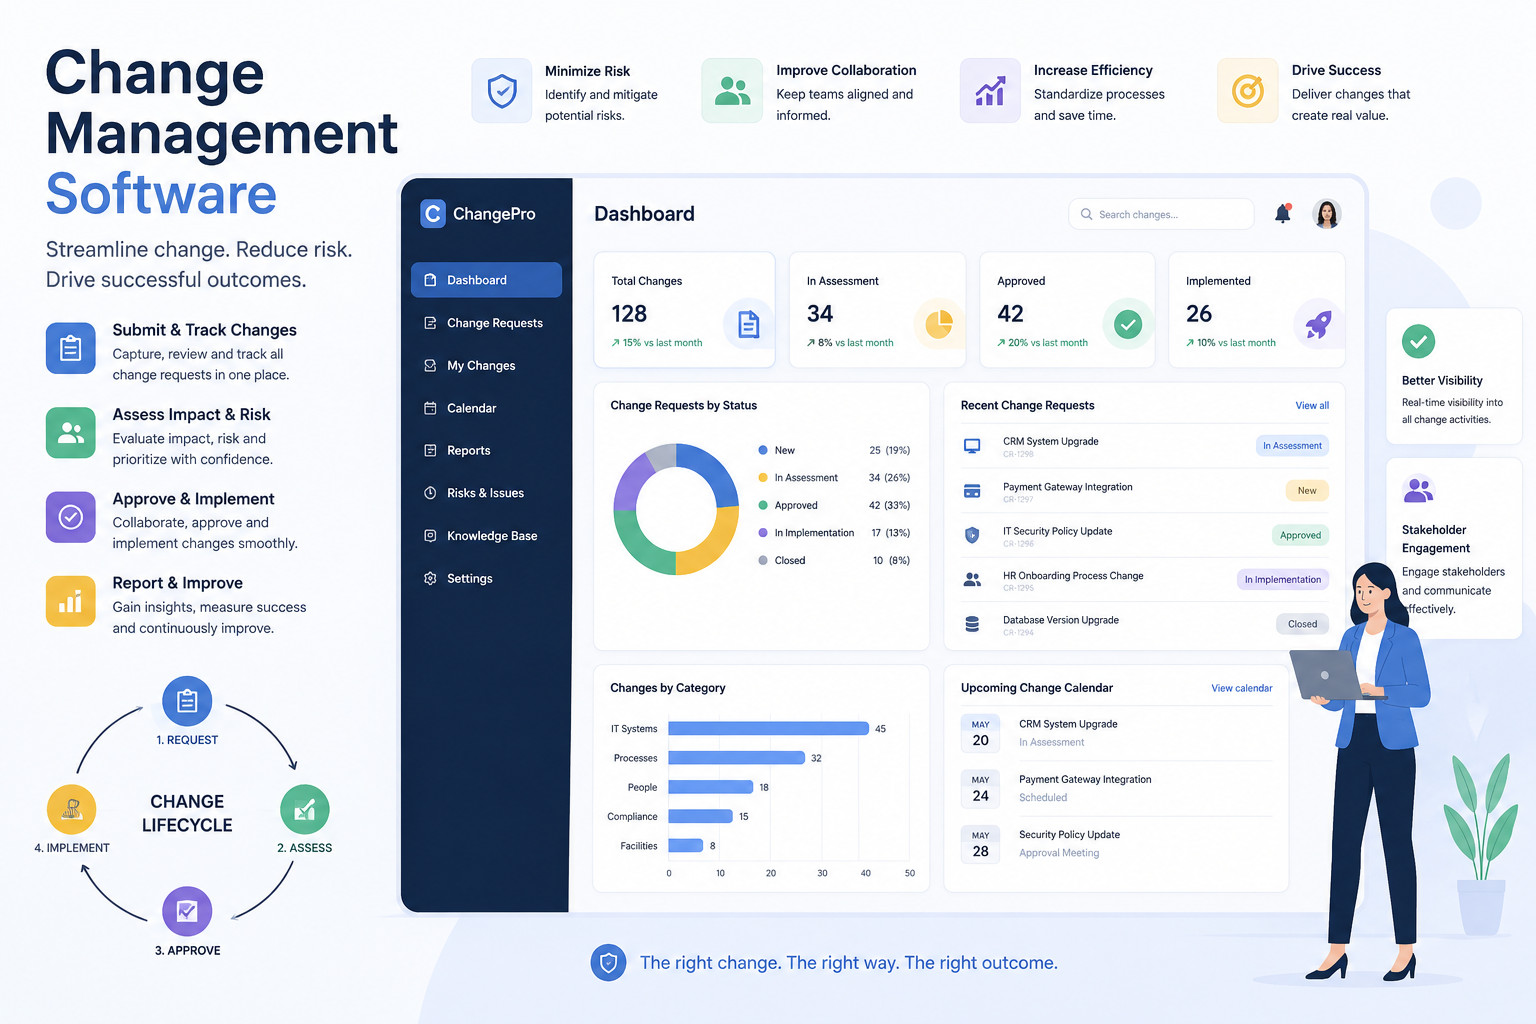Click the Increase Efficiency growth chart icon
The image size is (1536, 1024).
tap(990, 91)
